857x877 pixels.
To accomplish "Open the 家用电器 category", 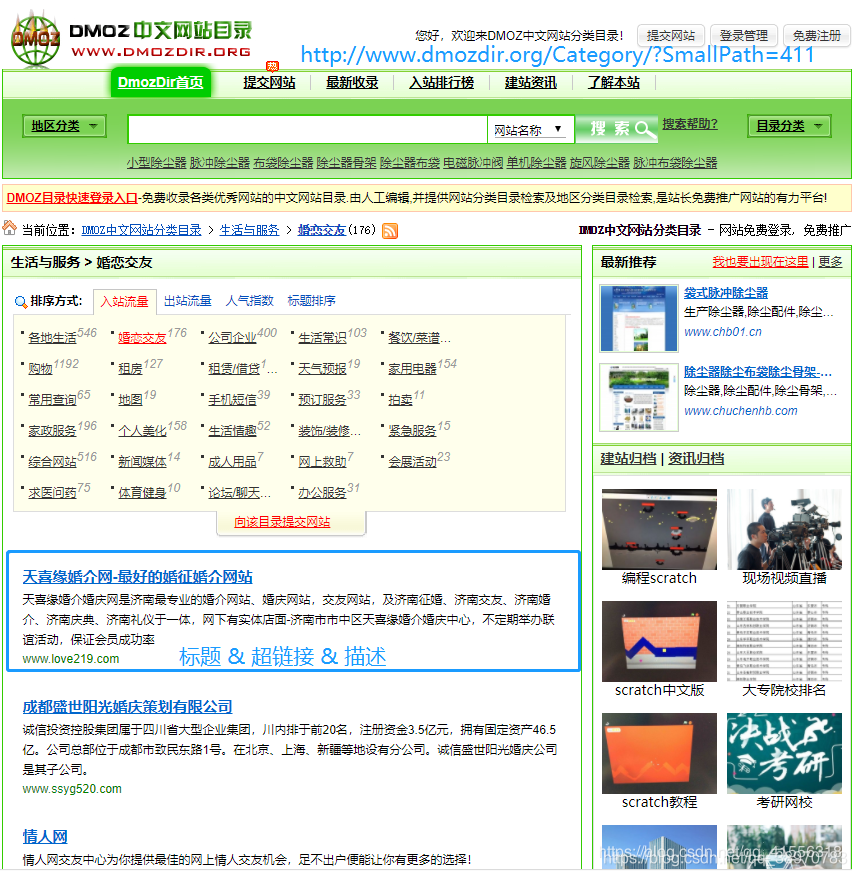I will 412,369.
